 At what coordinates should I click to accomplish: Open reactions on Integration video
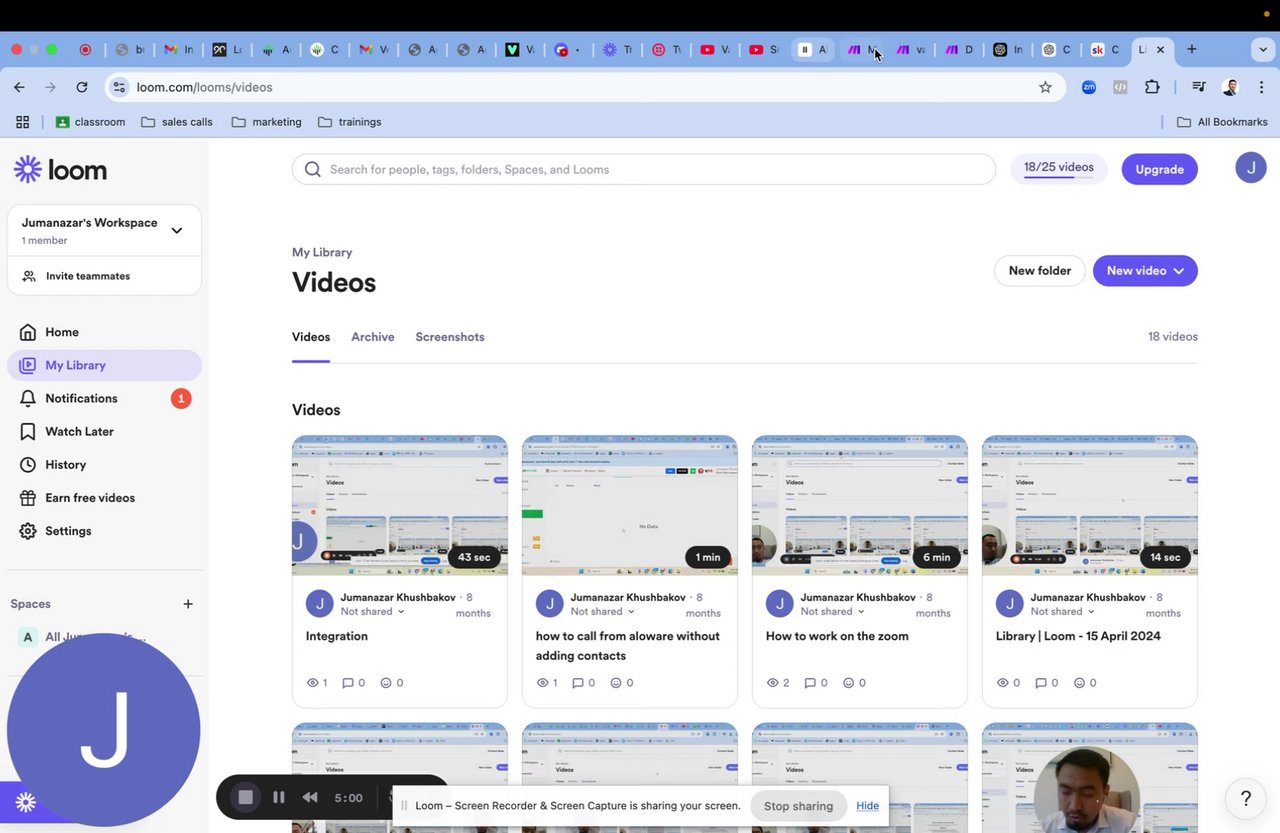tap(391, 683)
